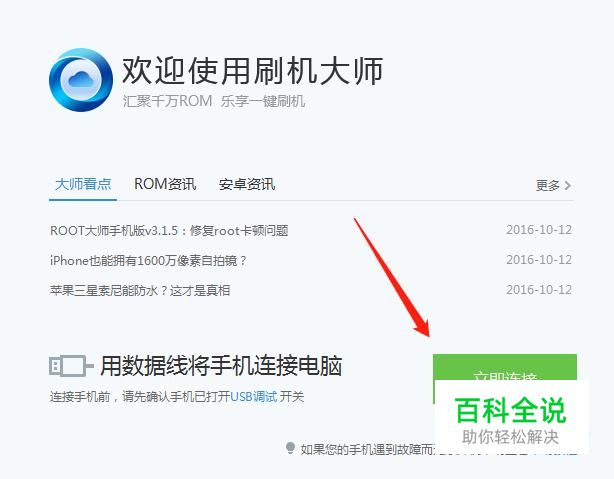Open the iPhone 1600万像素自拍镜 article
The width and height of the screenshot is (614, 479).
click(x=148, y=260)
